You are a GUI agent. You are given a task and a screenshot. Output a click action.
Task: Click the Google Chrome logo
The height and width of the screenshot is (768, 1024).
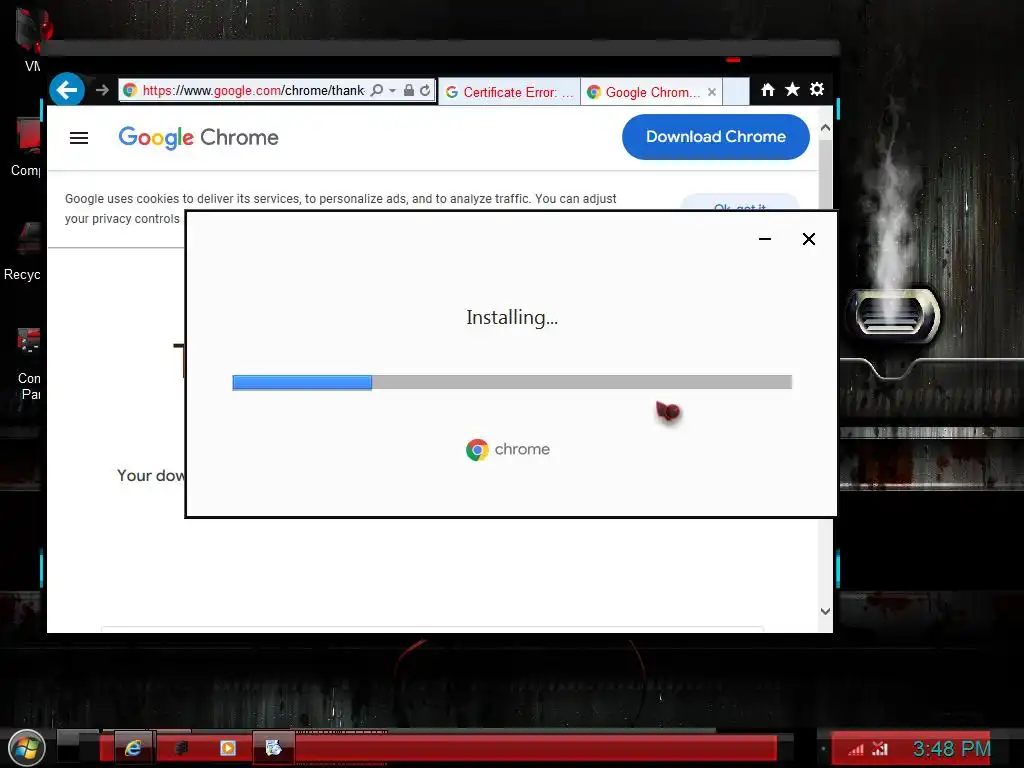[x=199, y=138]
